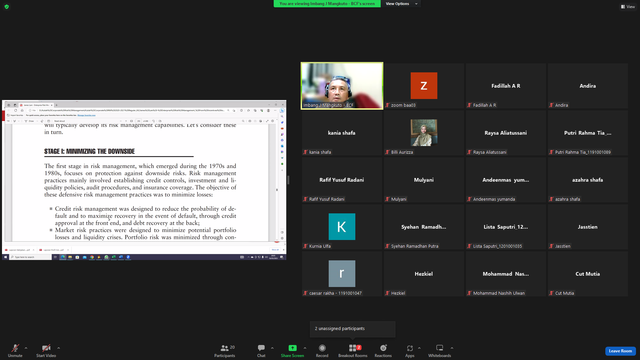This screenshot has height=360, width=640.
Task: Open audio options arrow next to Unmute
Action: (26, 348)
